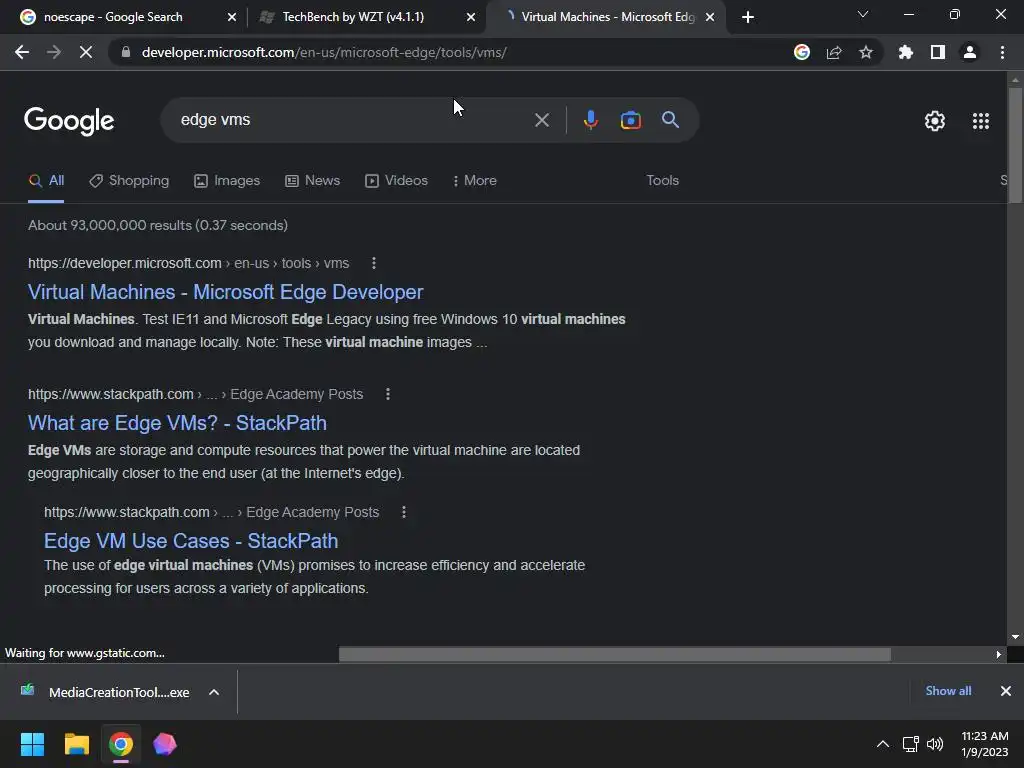Open tab search chevron
Screen dimensions: 1024x768
click(863, 14)
